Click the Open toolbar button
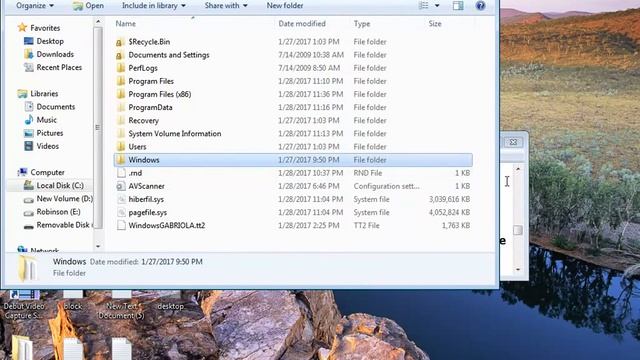The height and width of the screenshot is (360, 640). pos(88,6)
